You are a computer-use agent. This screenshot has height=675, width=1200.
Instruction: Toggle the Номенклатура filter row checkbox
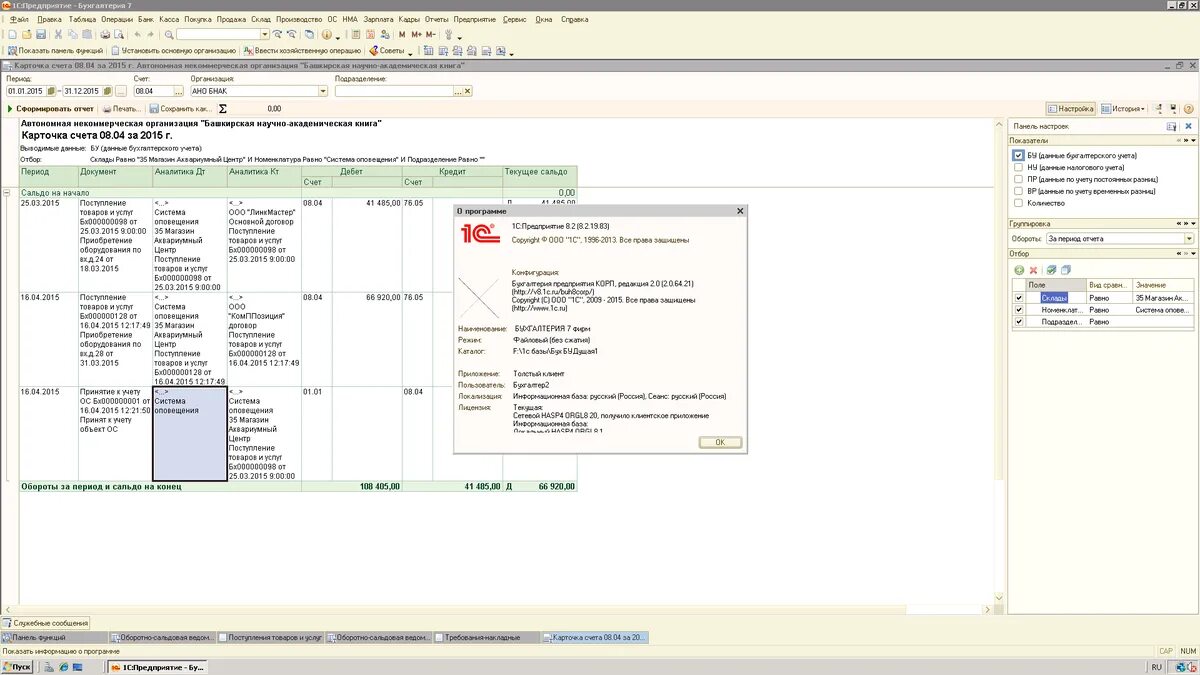[1019, 309]
